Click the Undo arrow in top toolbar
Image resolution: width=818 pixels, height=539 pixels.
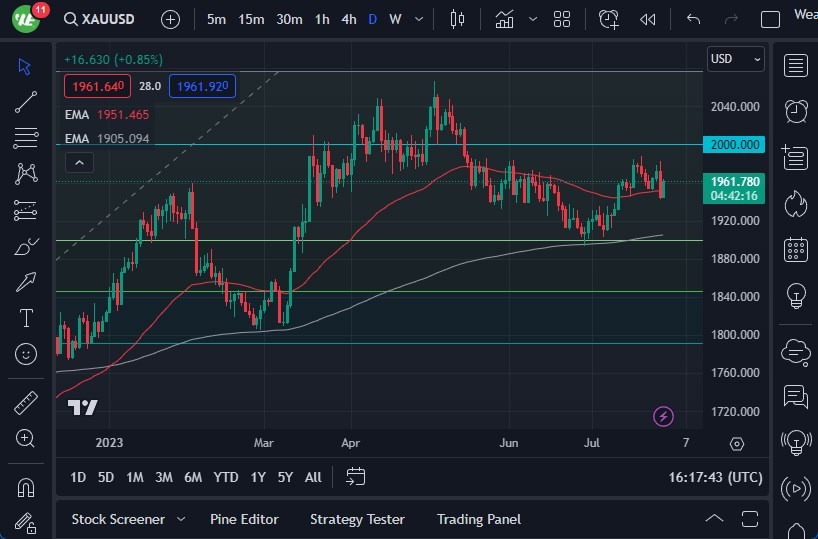tap(693, 19)
